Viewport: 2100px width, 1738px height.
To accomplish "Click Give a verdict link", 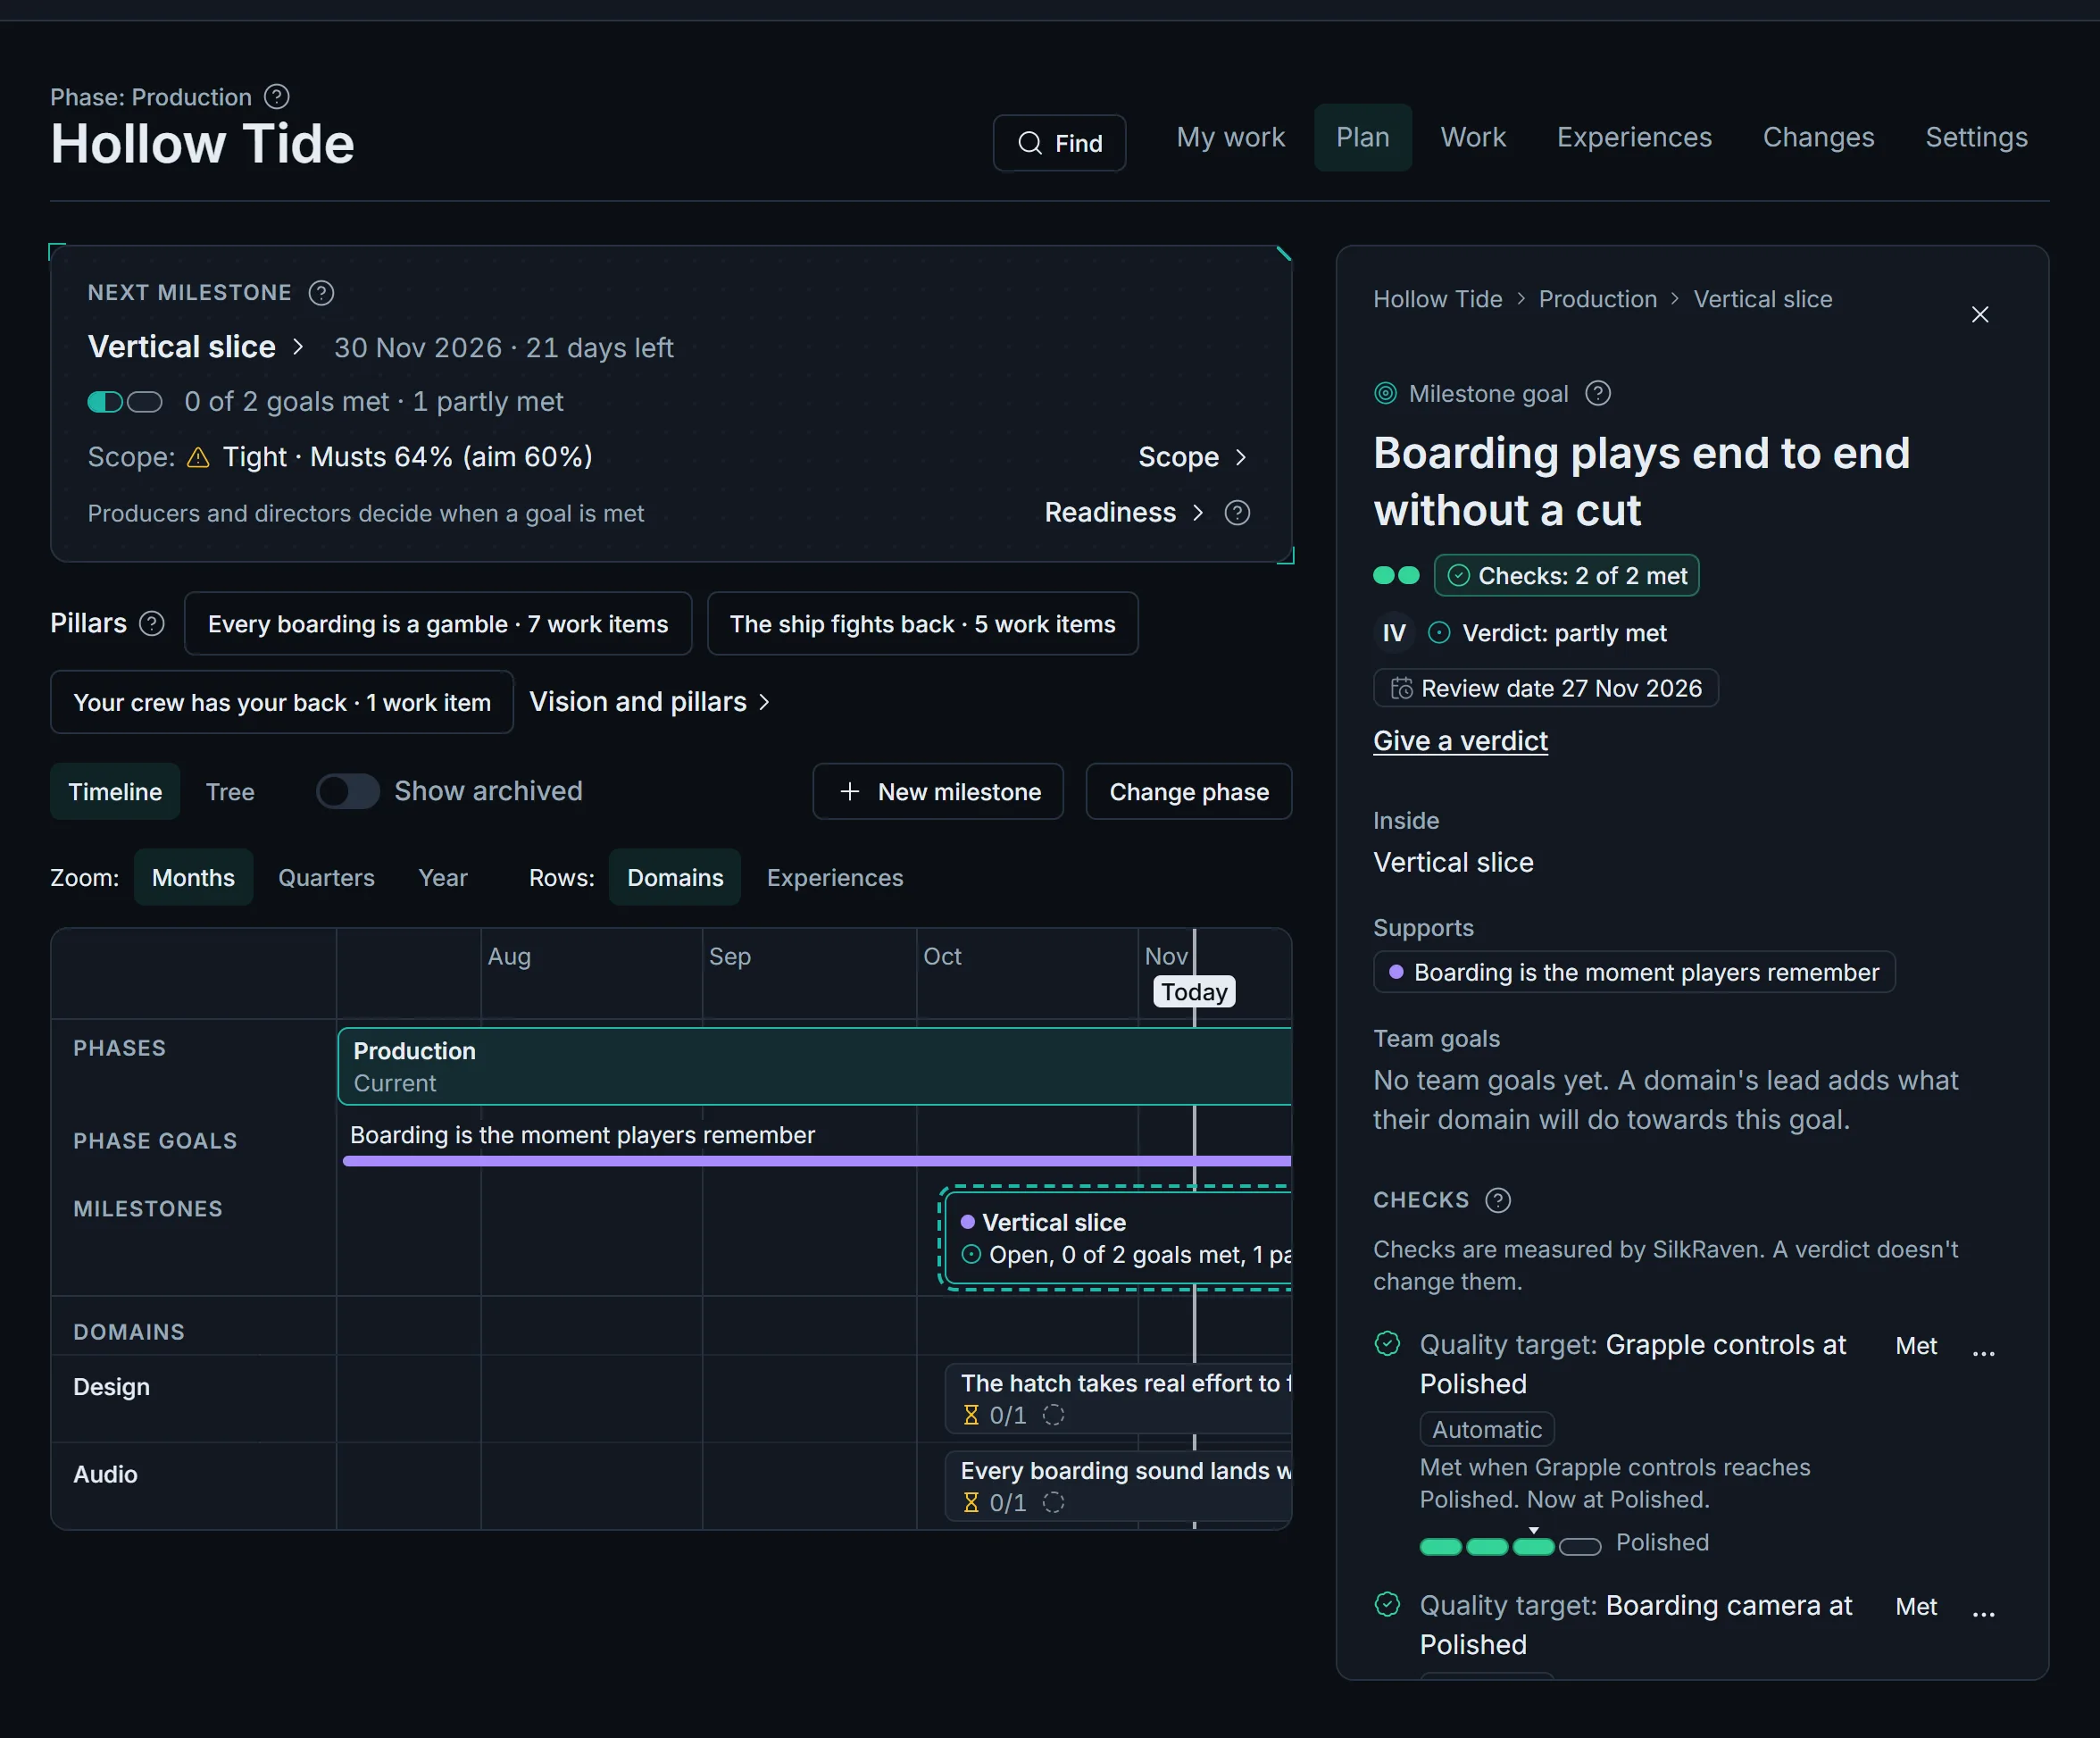I will pyautogui.click(x=1460, y=741).
